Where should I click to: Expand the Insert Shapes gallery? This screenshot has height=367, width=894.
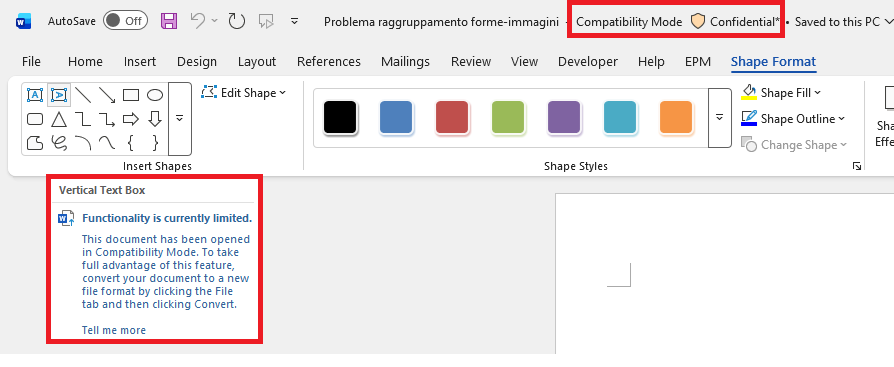pos(180,119)
